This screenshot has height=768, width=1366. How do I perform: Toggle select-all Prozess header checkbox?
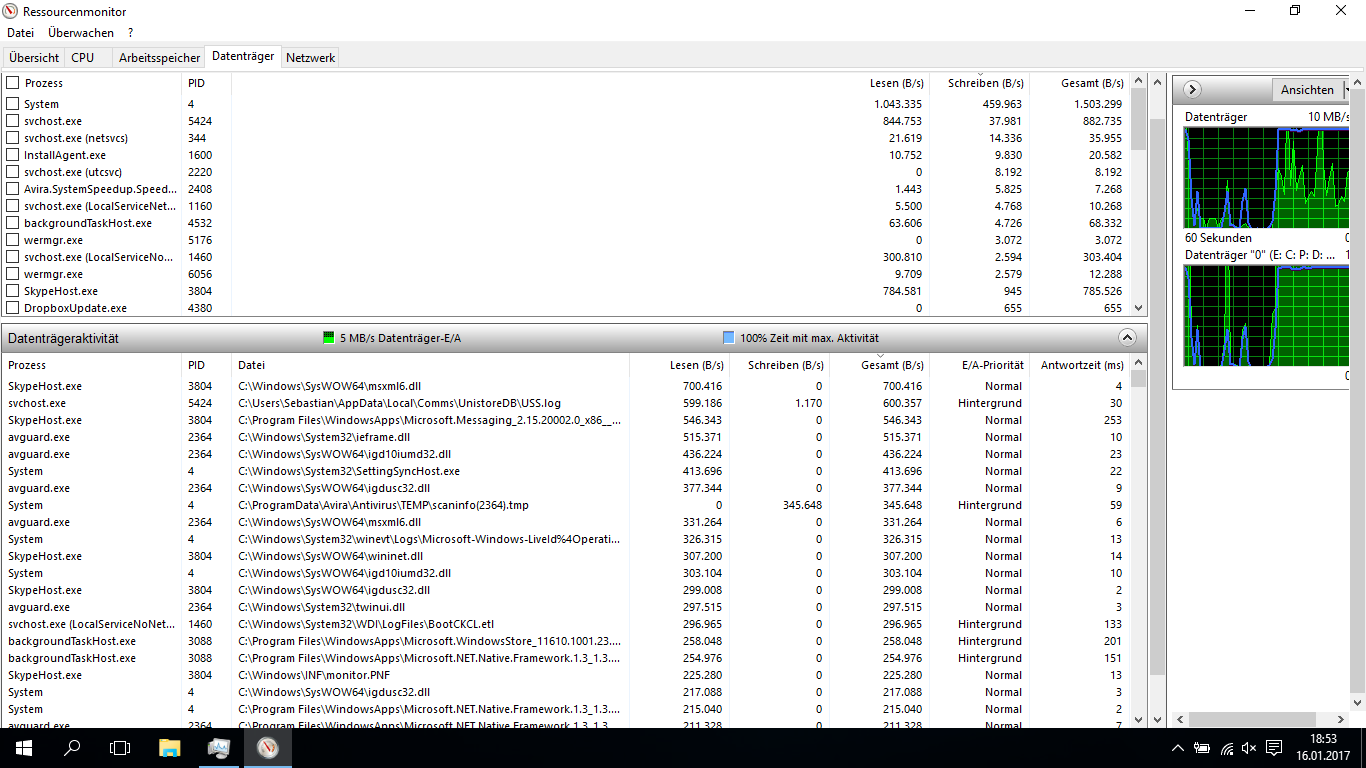click(x=13, y=83)
